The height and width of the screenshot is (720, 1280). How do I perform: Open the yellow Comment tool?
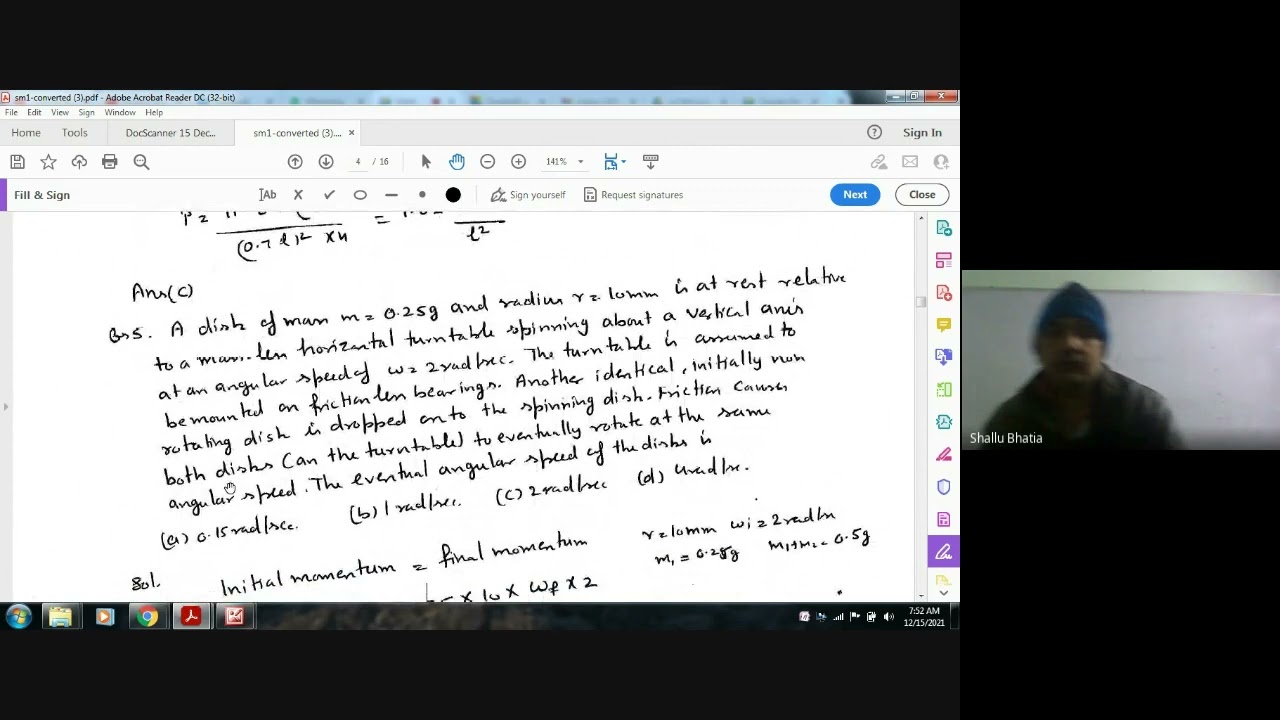click(944, 325)
